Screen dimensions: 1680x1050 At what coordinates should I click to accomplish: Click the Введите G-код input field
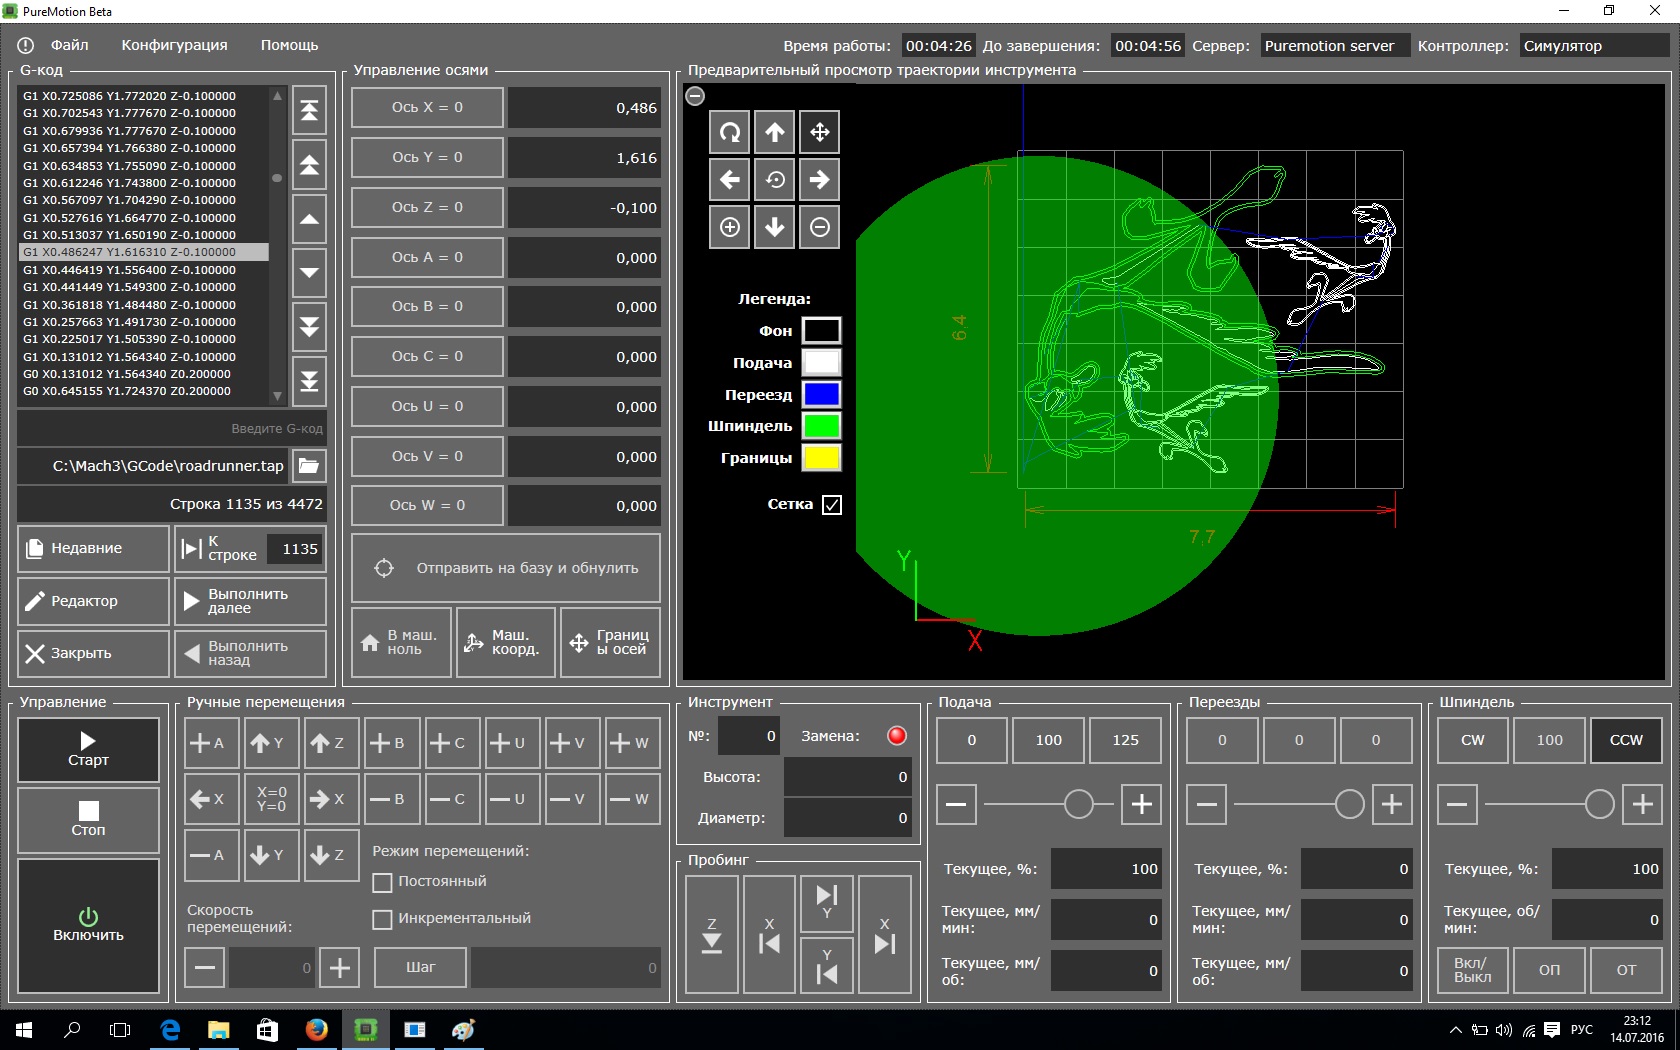(171, 428)
